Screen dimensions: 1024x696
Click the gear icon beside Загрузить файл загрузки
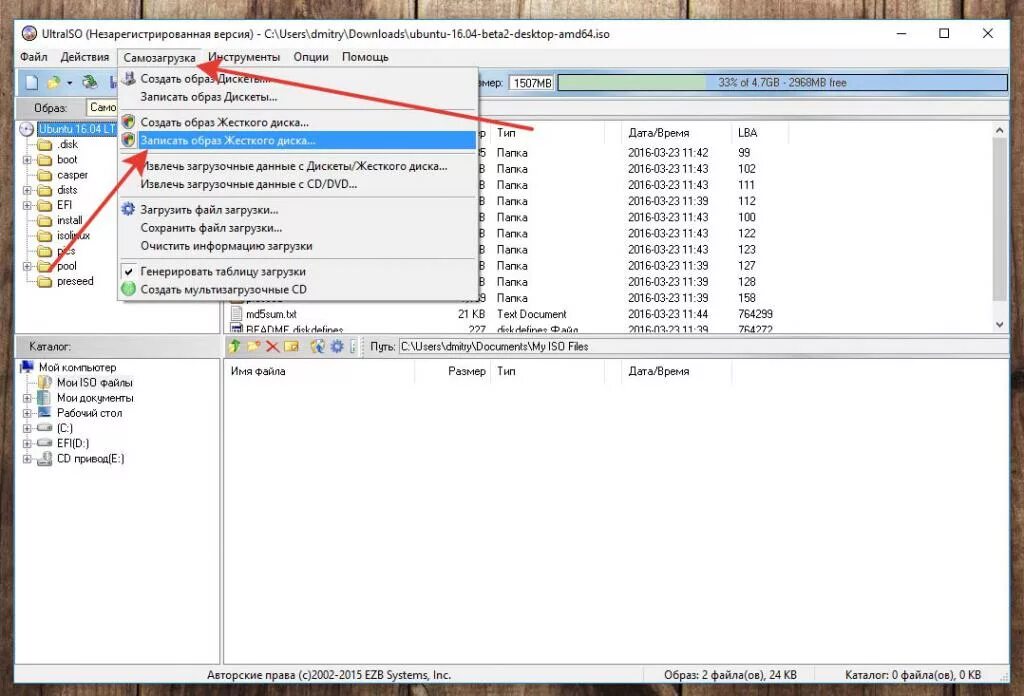click(x=129, y=210)
